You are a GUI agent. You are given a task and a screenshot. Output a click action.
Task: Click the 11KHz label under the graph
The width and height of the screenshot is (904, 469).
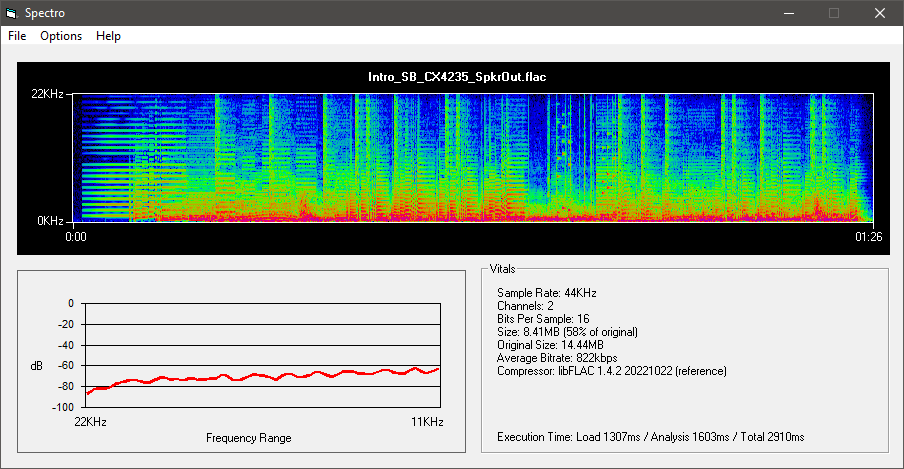(x=427, y=422)
